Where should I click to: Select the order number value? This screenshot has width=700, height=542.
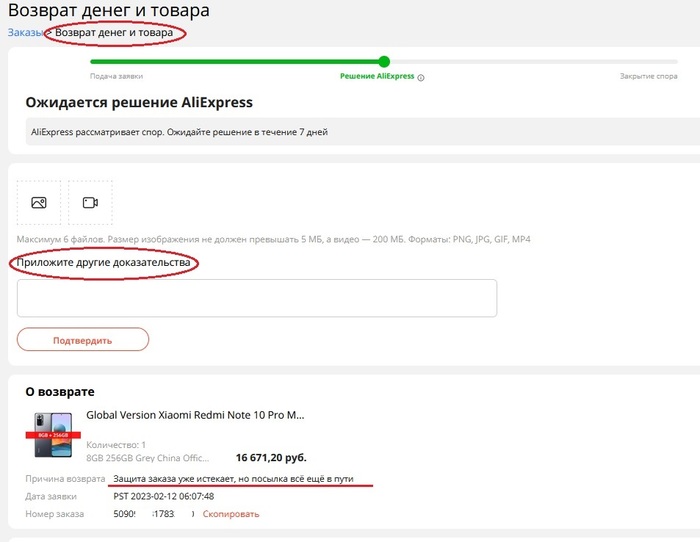(x=154, y=514)
